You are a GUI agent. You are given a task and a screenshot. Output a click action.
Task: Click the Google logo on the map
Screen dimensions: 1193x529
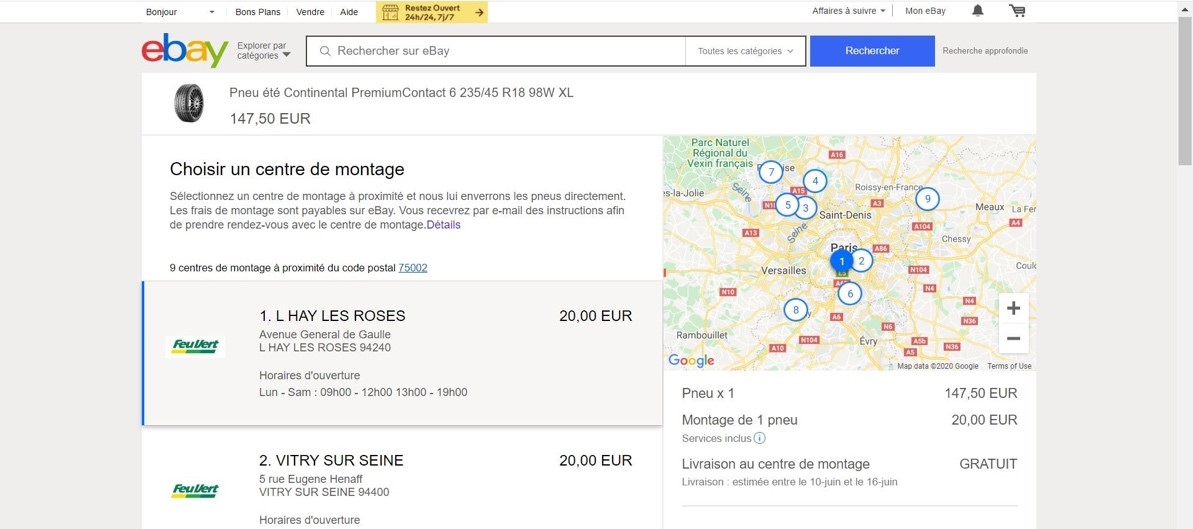point(692,361)
